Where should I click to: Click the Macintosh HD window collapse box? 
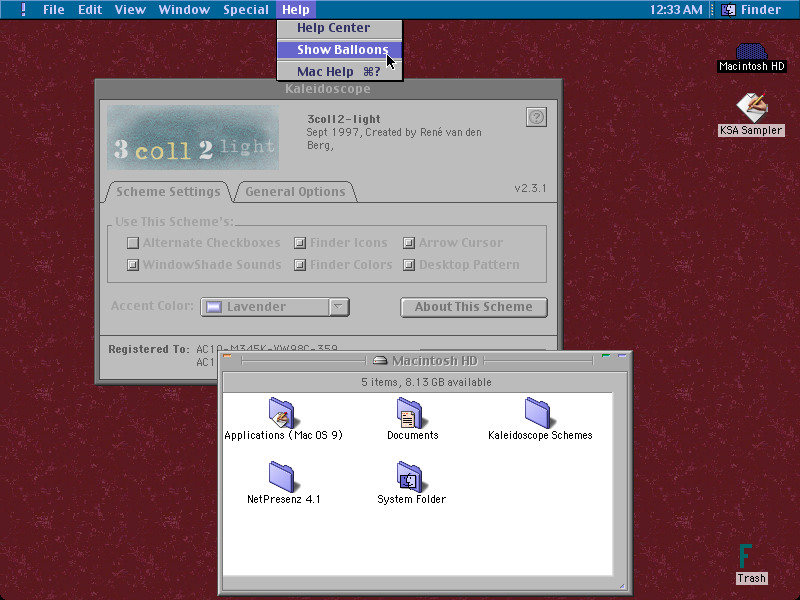pos(622,355)
